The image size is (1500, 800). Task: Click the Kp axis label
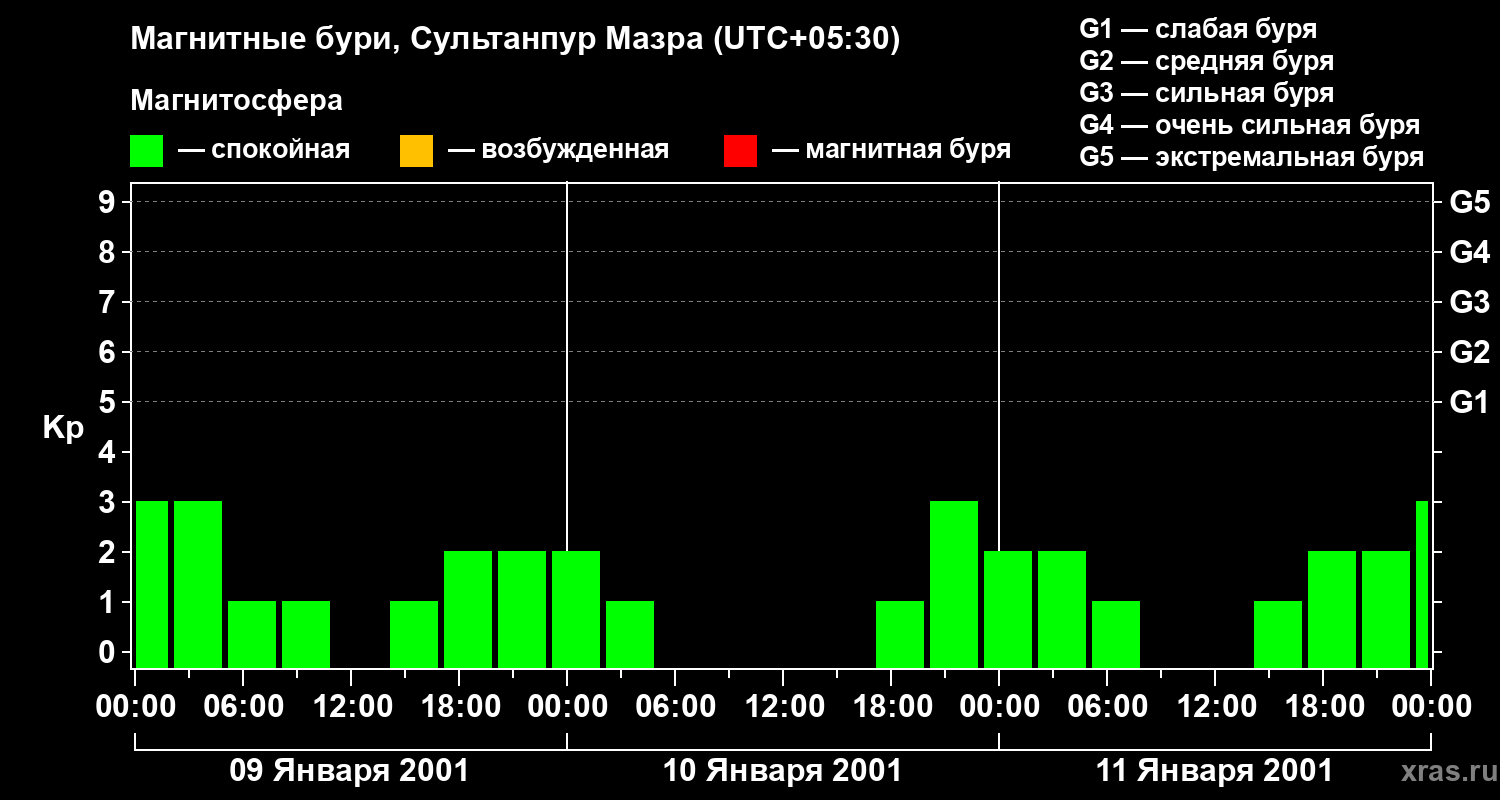click(x=63, y=428)
